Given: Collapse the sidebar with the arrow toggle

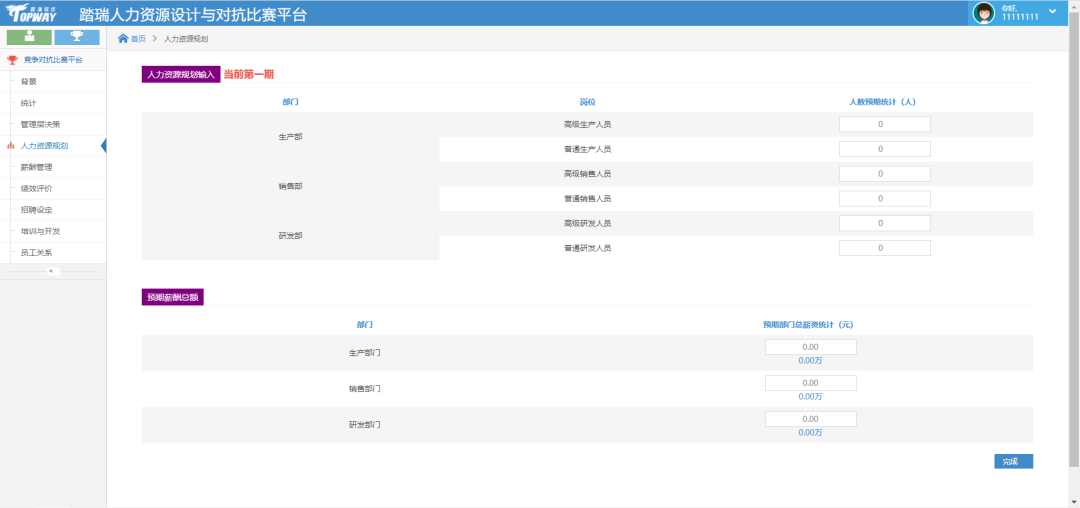Looking at the screenshot, I should [53, 271].
